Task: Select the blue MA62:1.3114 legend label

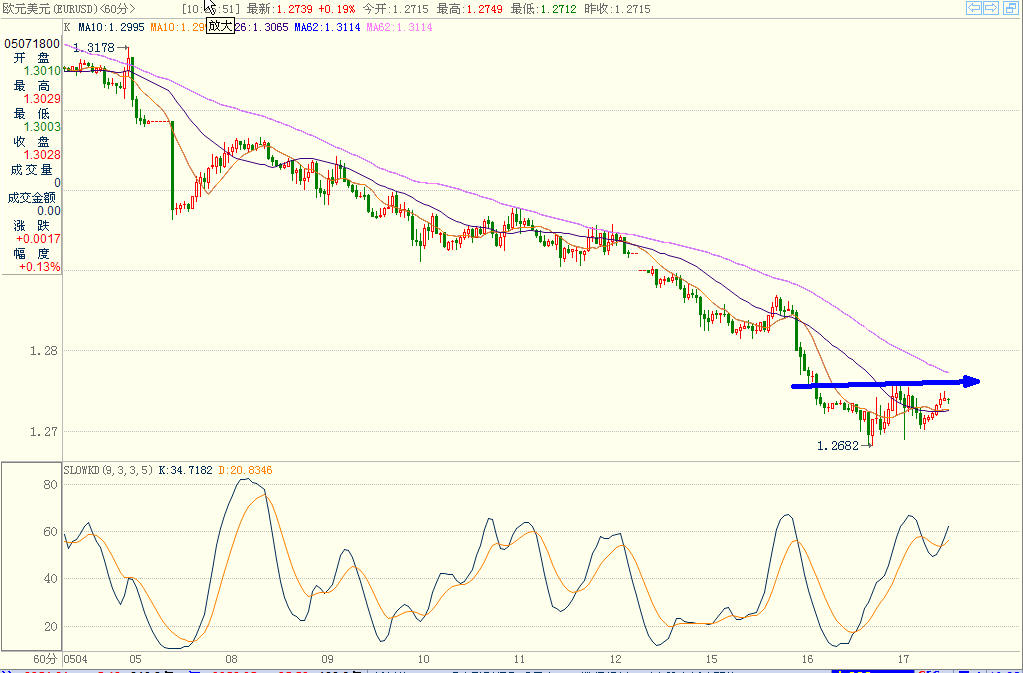Action: (327, 27)
